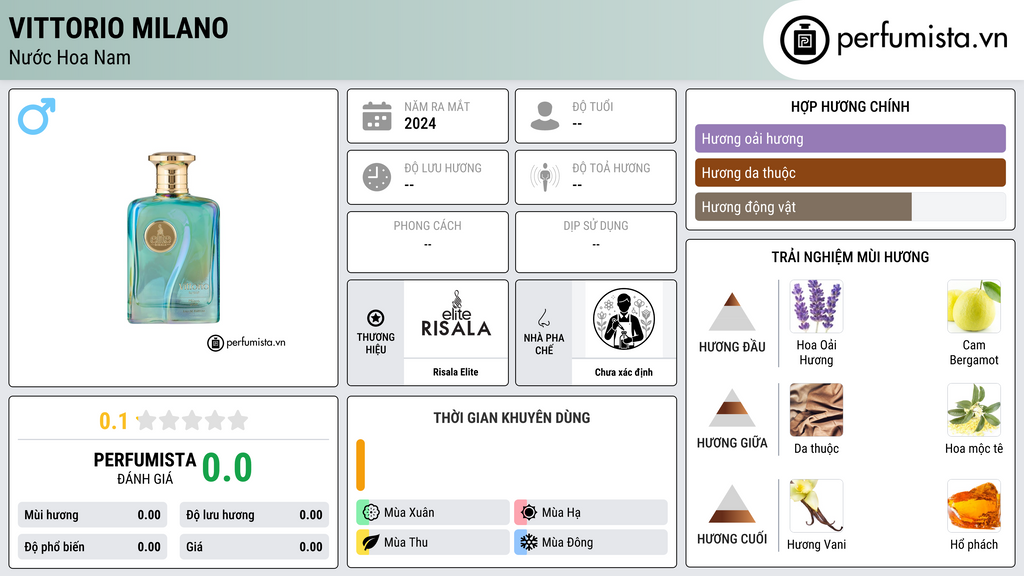The width and height of the screenshot is (1024, 576).
Task: Click the Mùa Xuân flower icon
Action: pyautogui.click(x=371, y=512)
